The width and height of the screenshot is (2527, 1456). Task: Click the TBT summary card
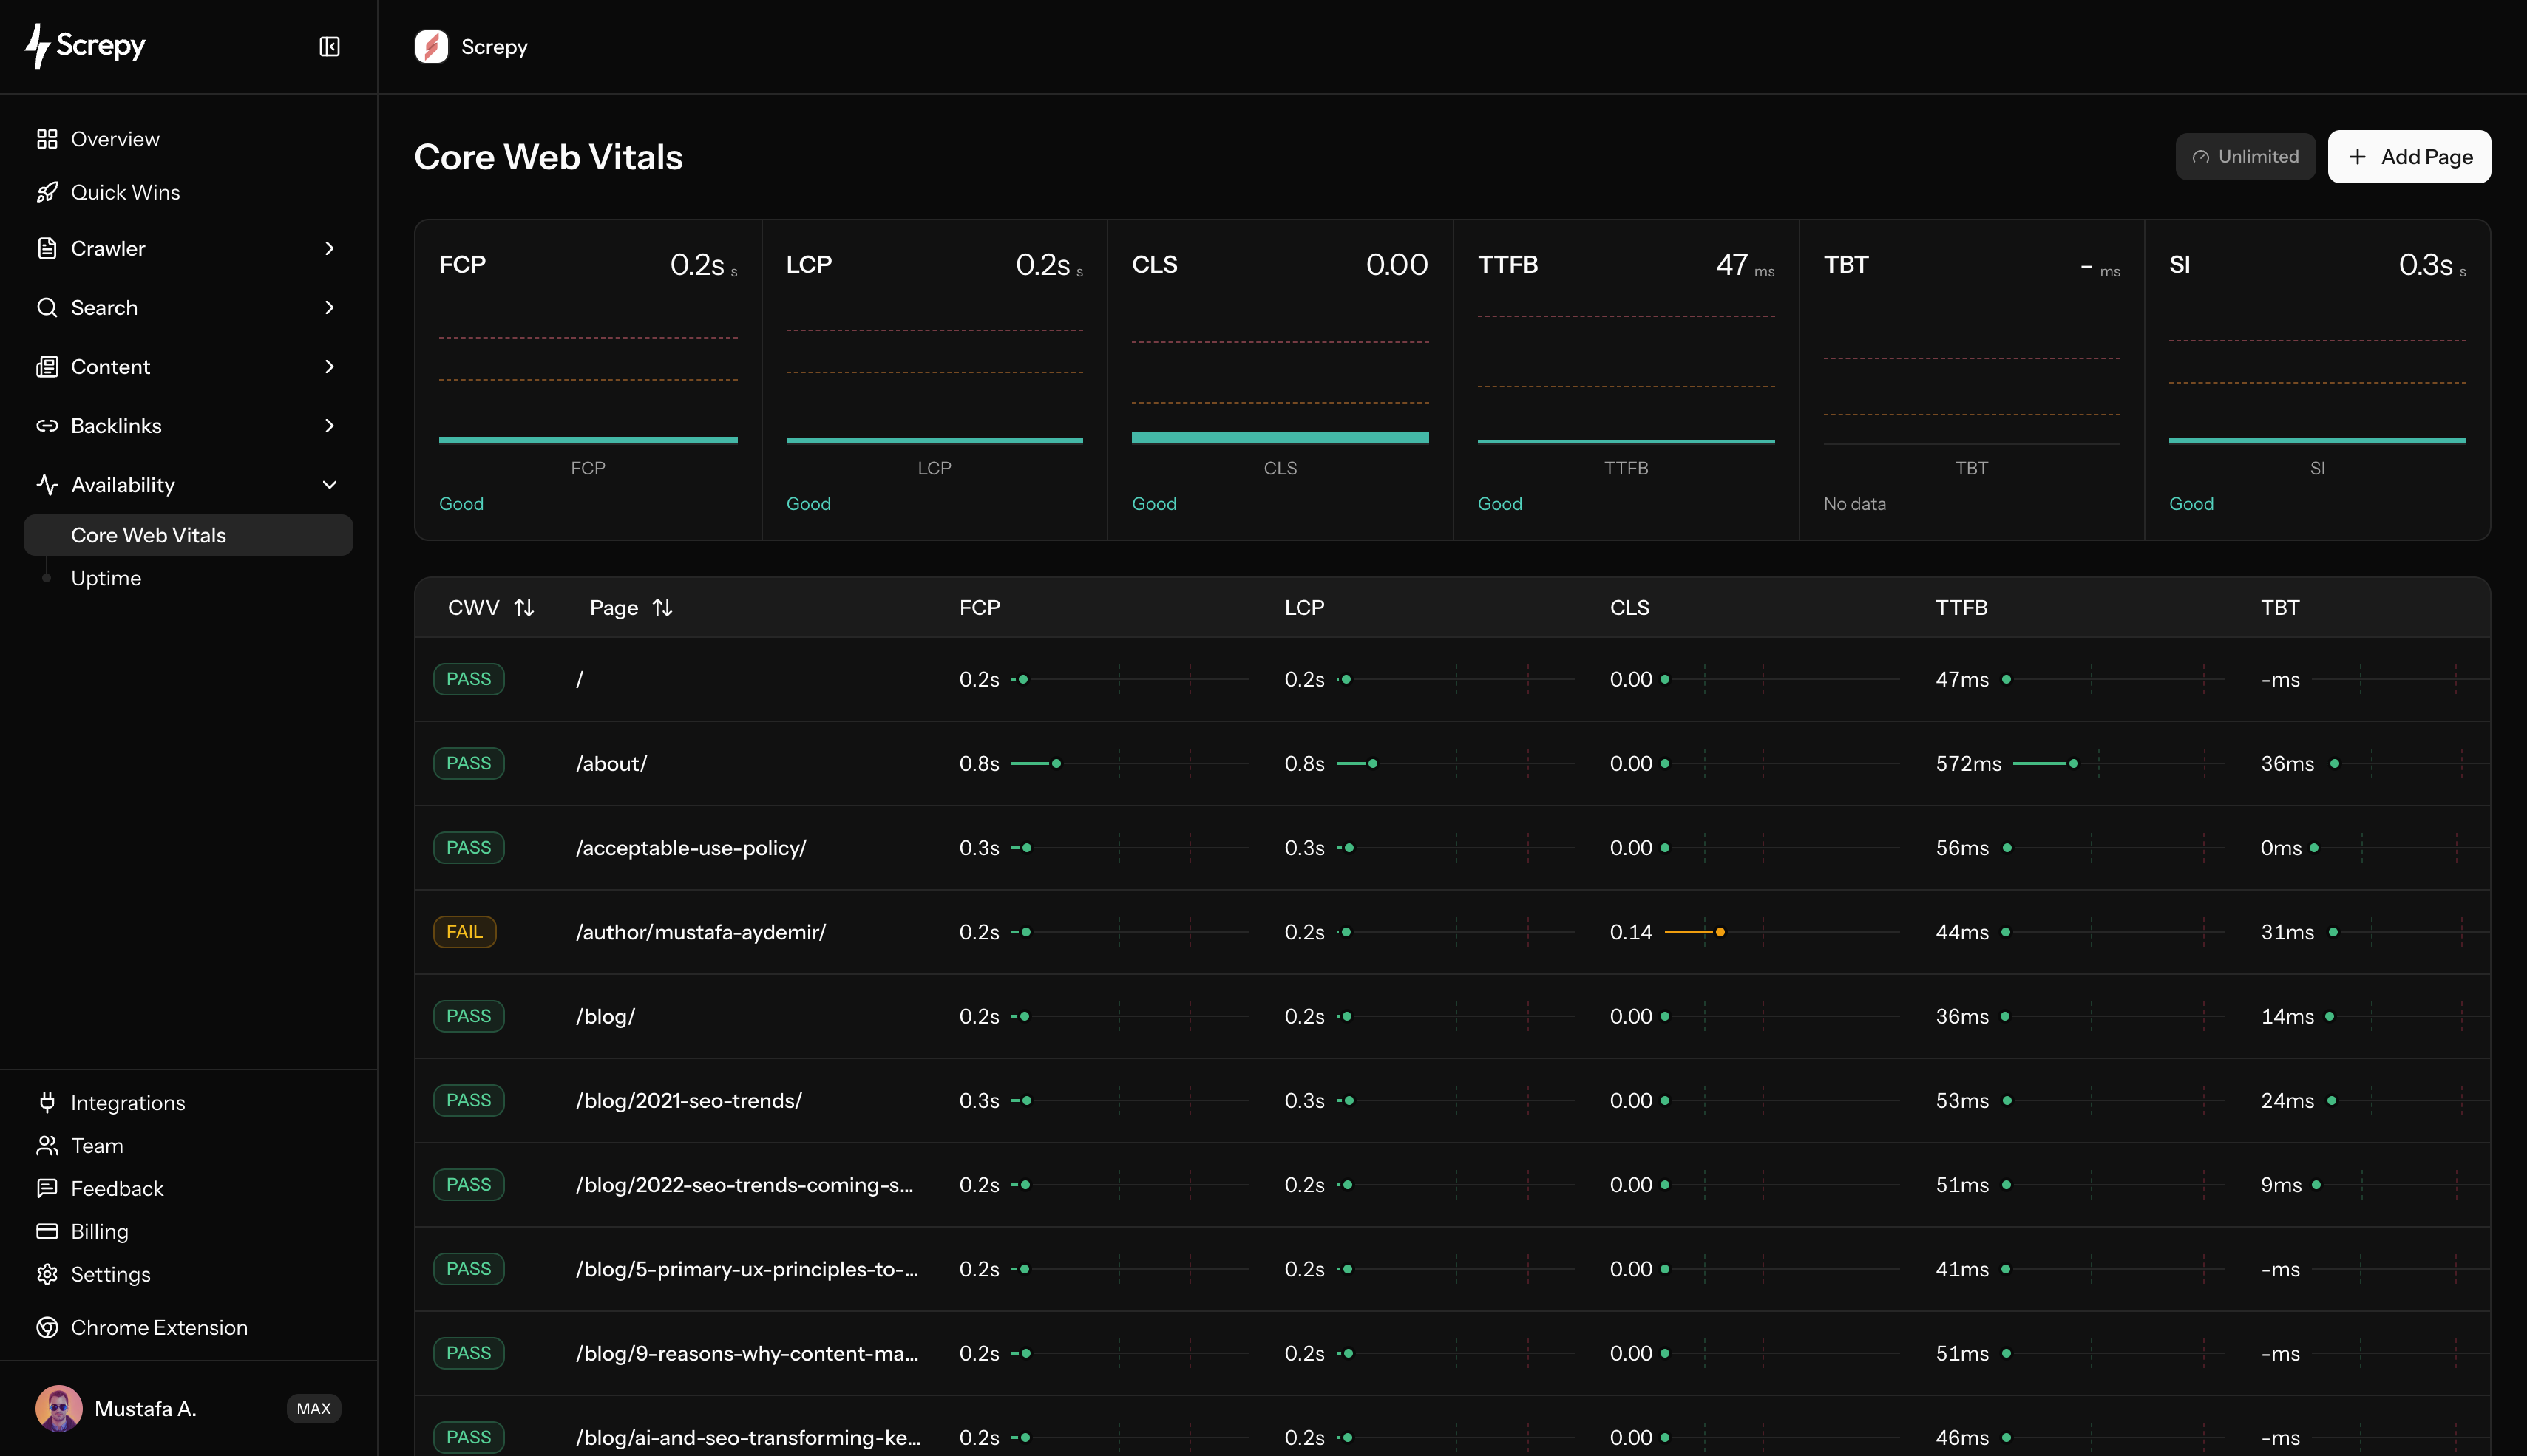[x=1971, y=380]
